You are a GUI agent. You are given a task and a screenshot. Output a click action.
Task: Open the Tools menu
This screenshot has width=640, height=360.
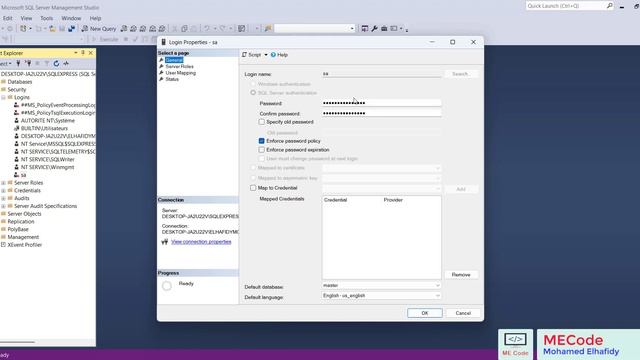coord(47,18)
